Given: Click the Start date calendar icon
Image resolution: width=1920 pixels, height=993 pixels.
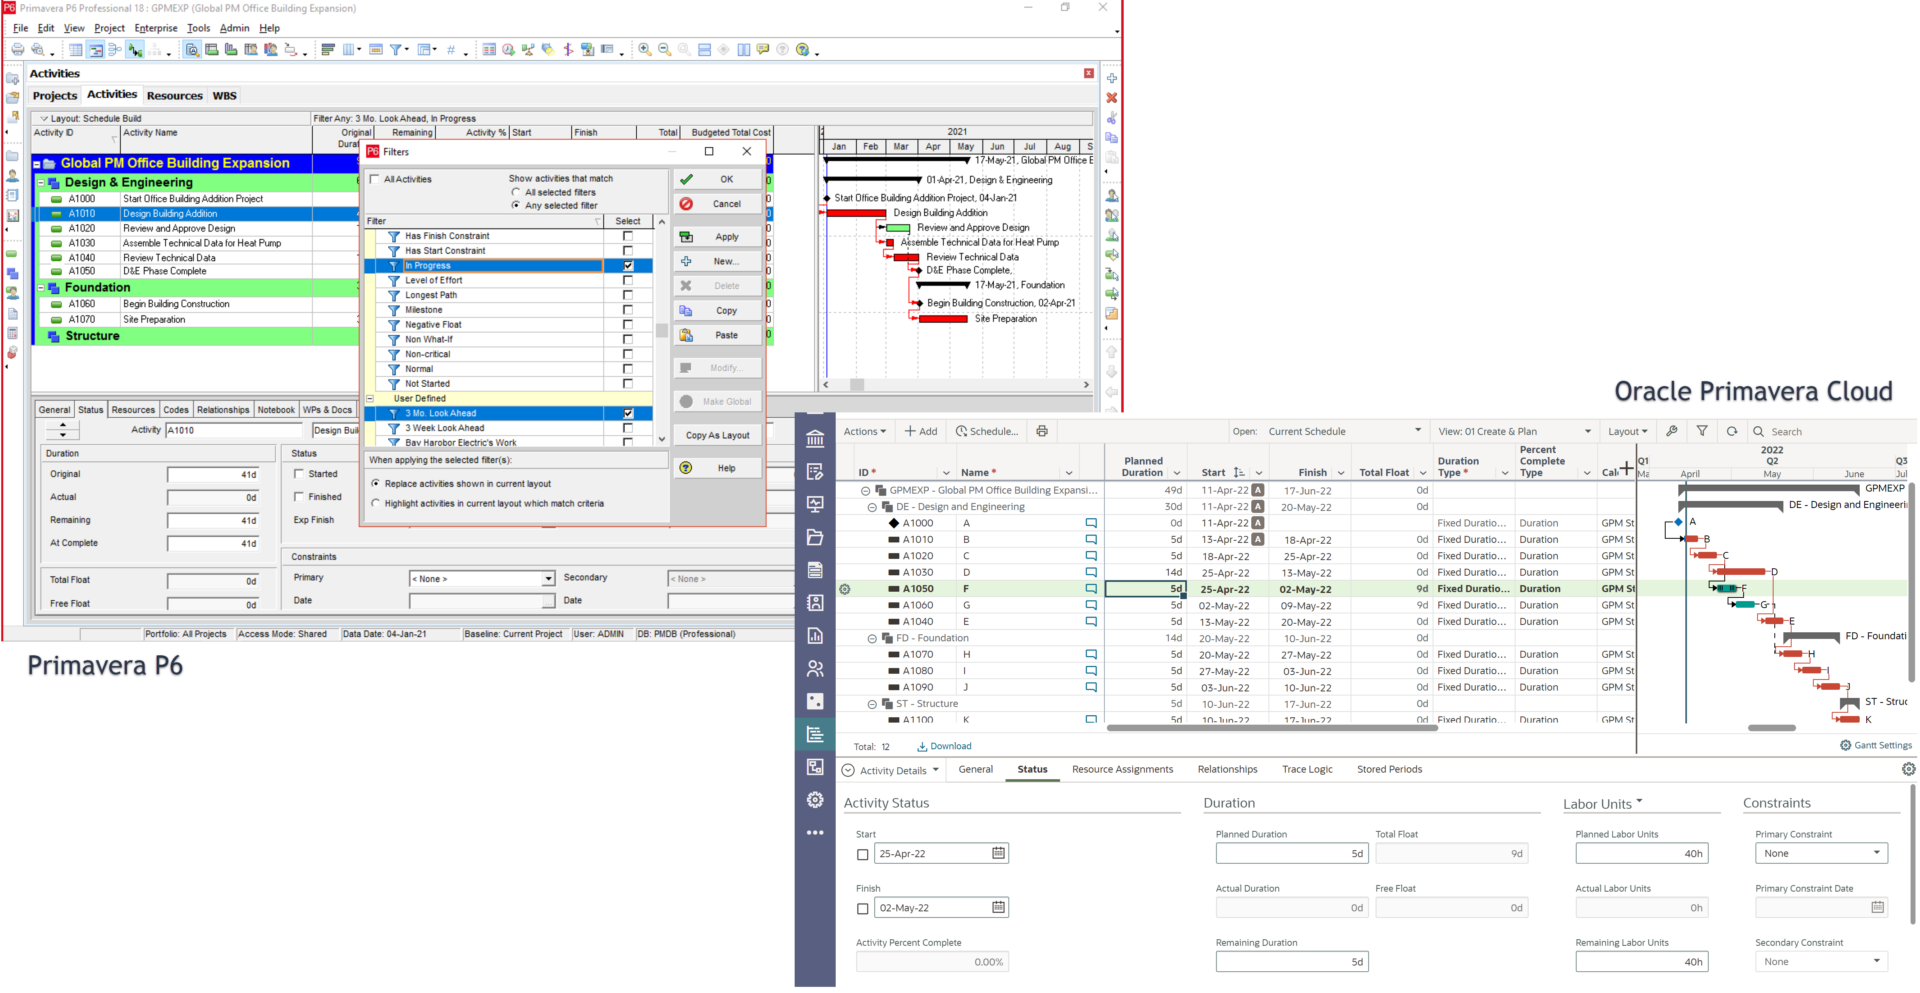Looking at the screenshot, I should pos(998,853).
